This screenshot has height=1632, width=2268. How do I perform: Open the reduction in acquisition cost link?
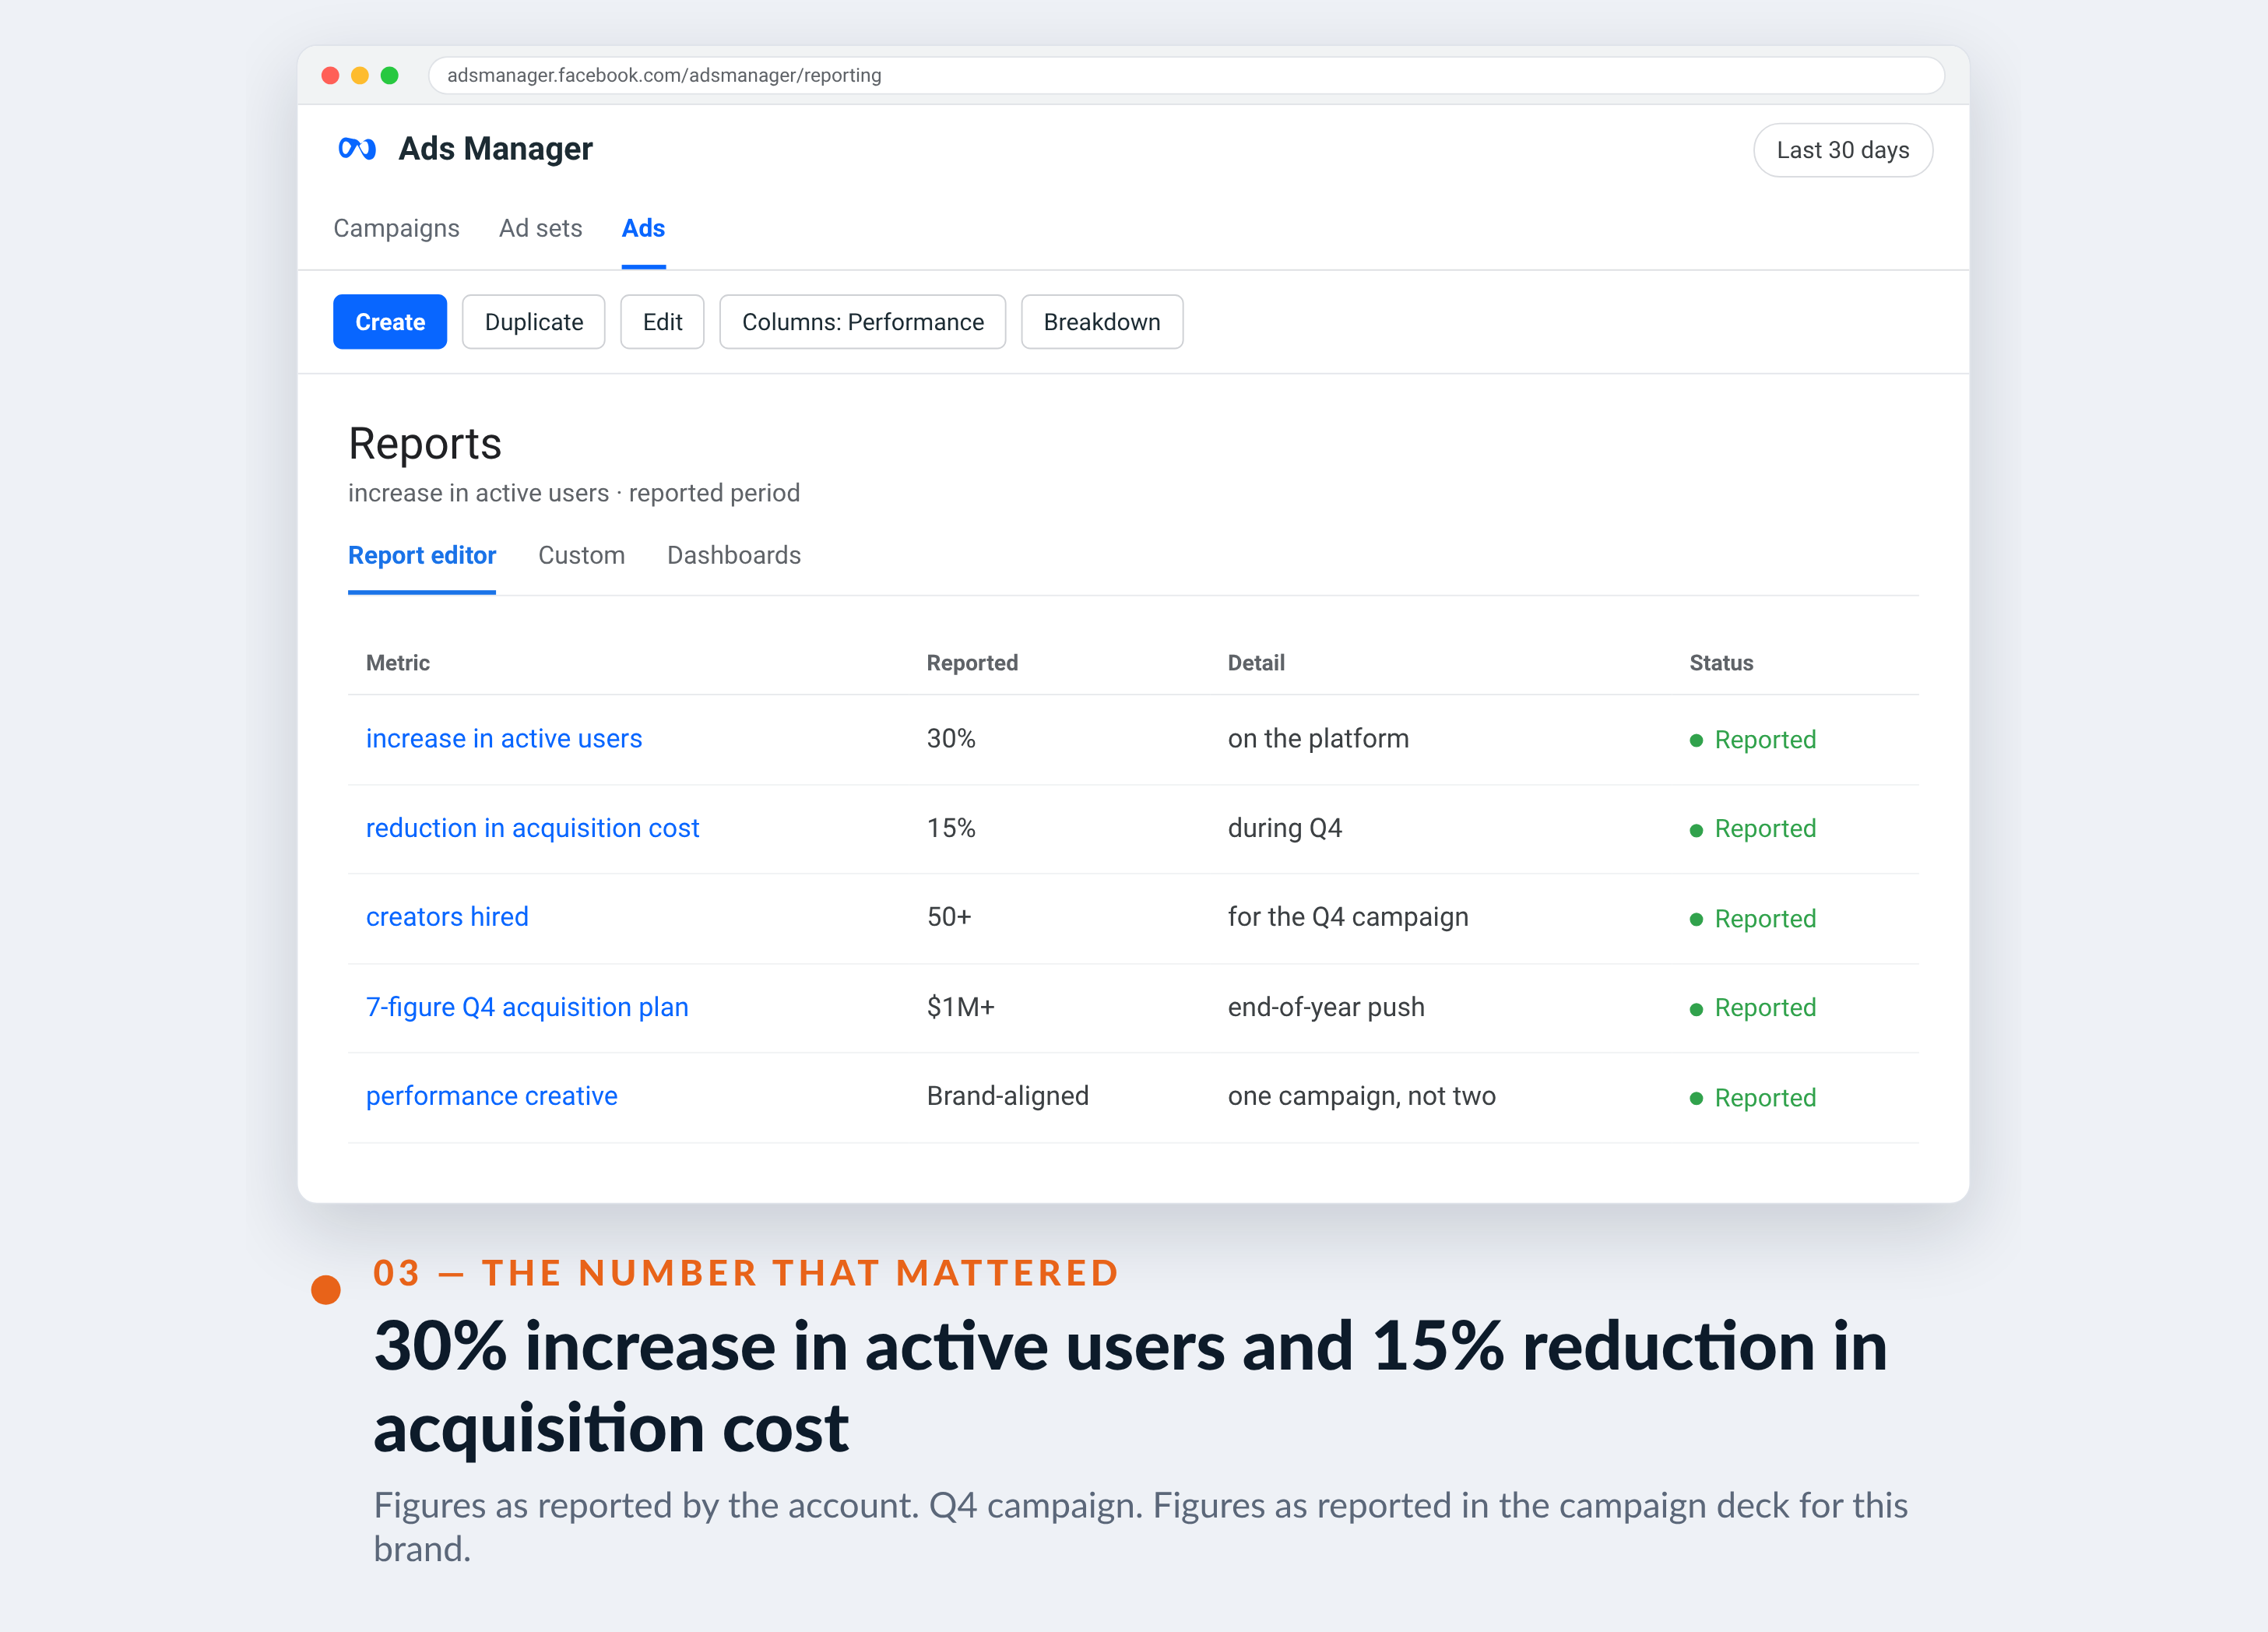click(532, 828)
